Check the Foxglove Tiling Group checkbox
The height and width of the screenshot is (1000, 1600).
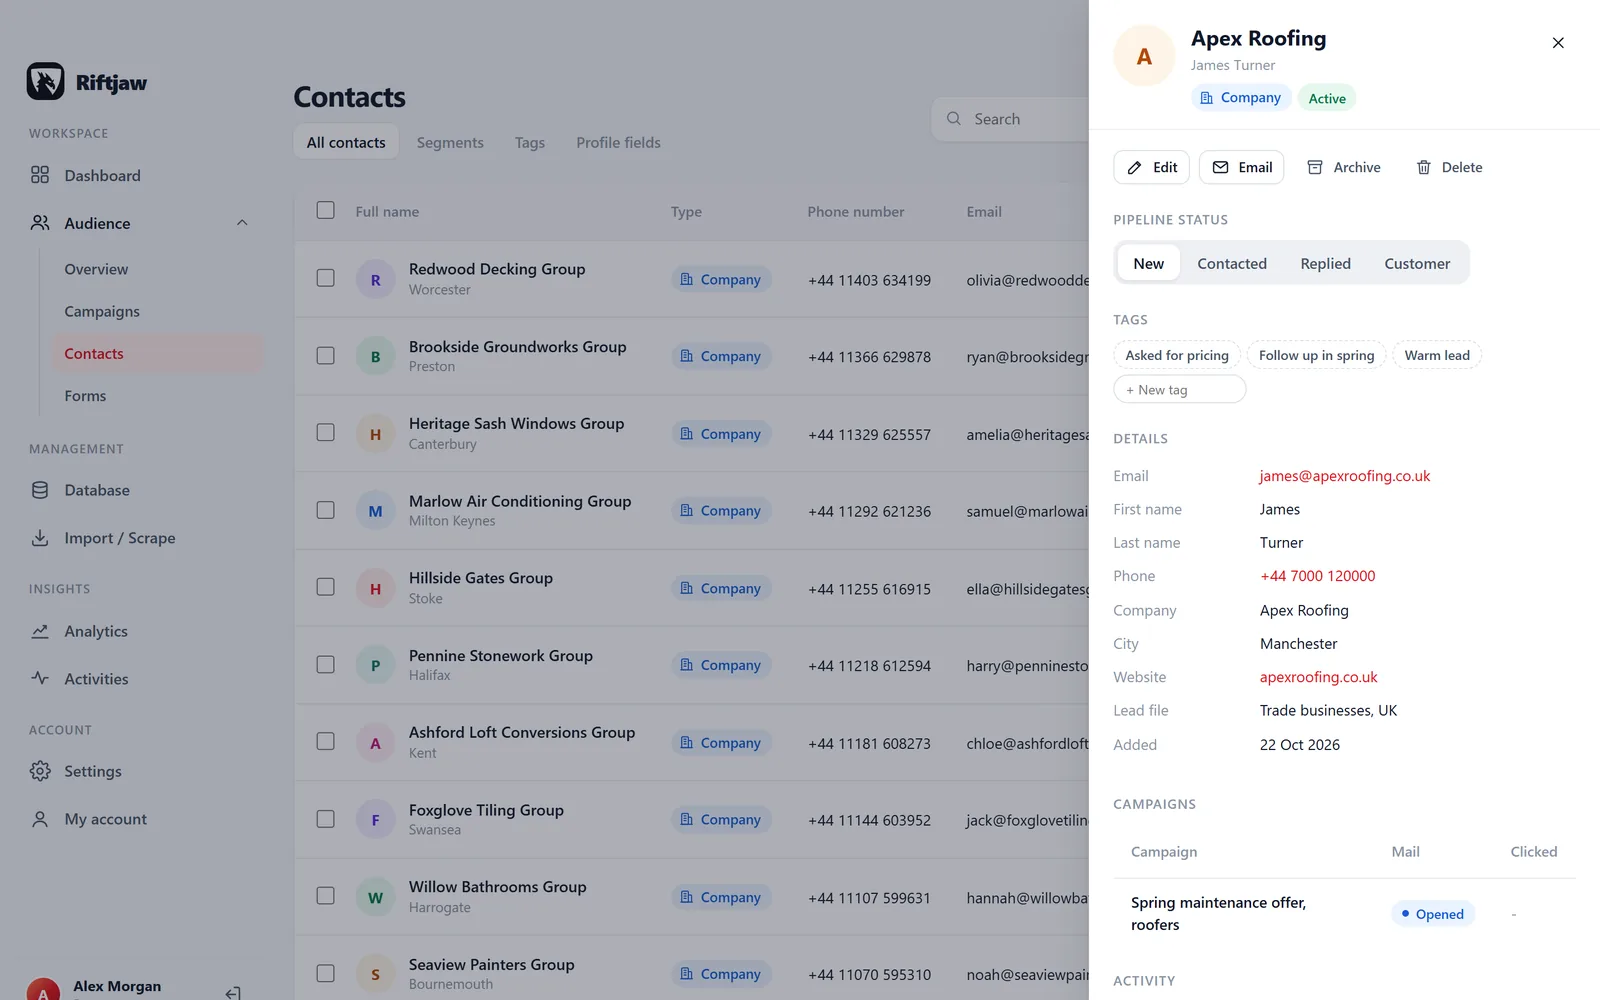325,819
